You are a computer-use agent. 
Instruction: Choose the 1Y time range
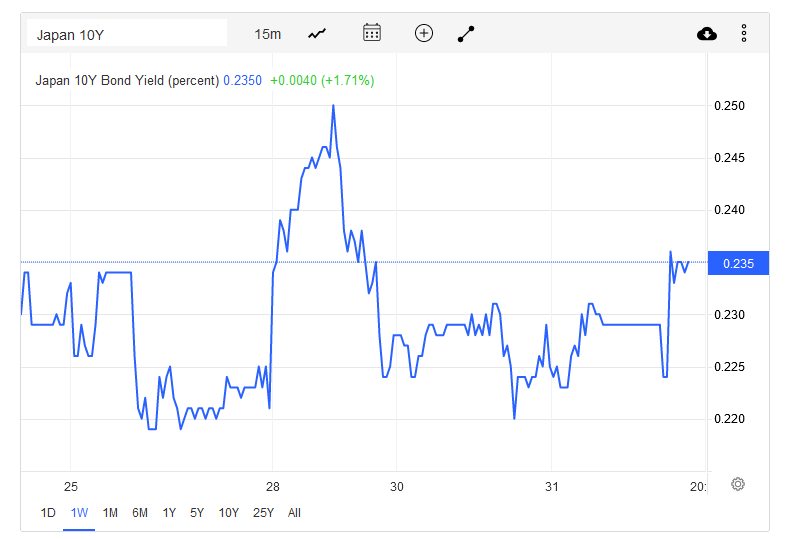[x=169, y=513]
